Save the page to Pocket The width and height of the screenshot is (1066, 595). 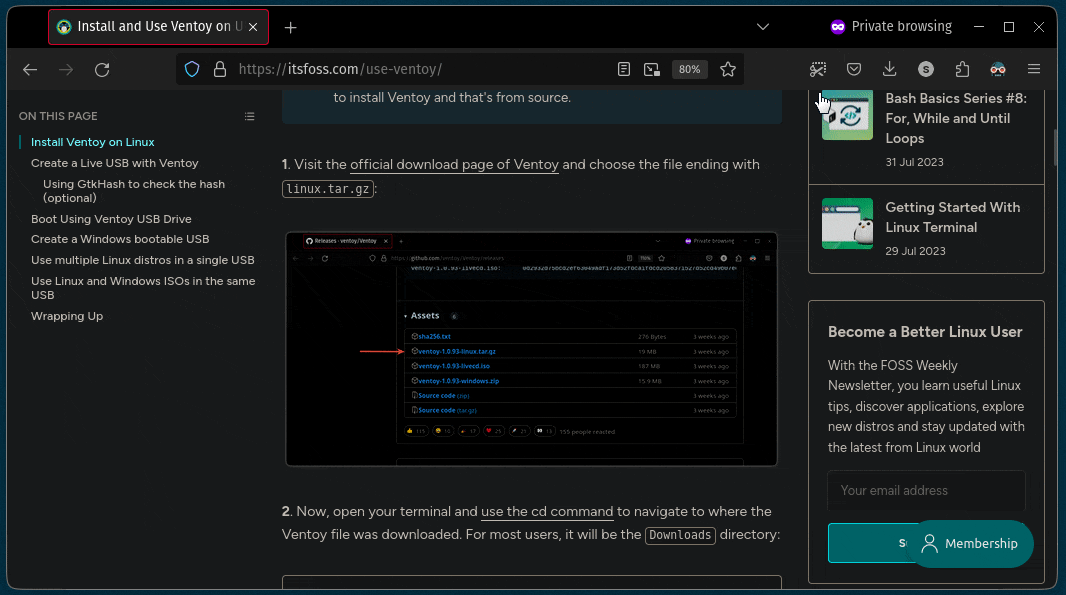click(x=854, y=69)
